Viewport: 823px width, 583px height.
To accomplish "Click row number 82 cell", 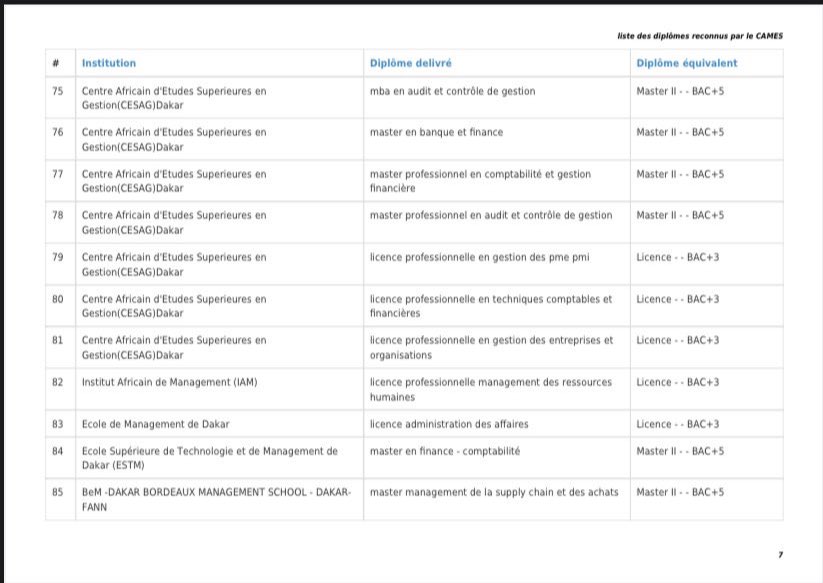I will [x=57, y=382].
